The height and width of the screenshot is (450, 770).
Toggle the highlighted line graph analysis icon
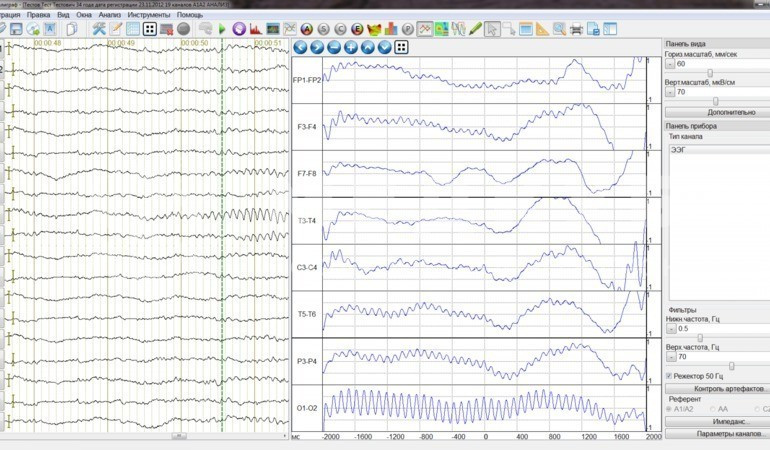pyautogui.click(x=425, y=29)
